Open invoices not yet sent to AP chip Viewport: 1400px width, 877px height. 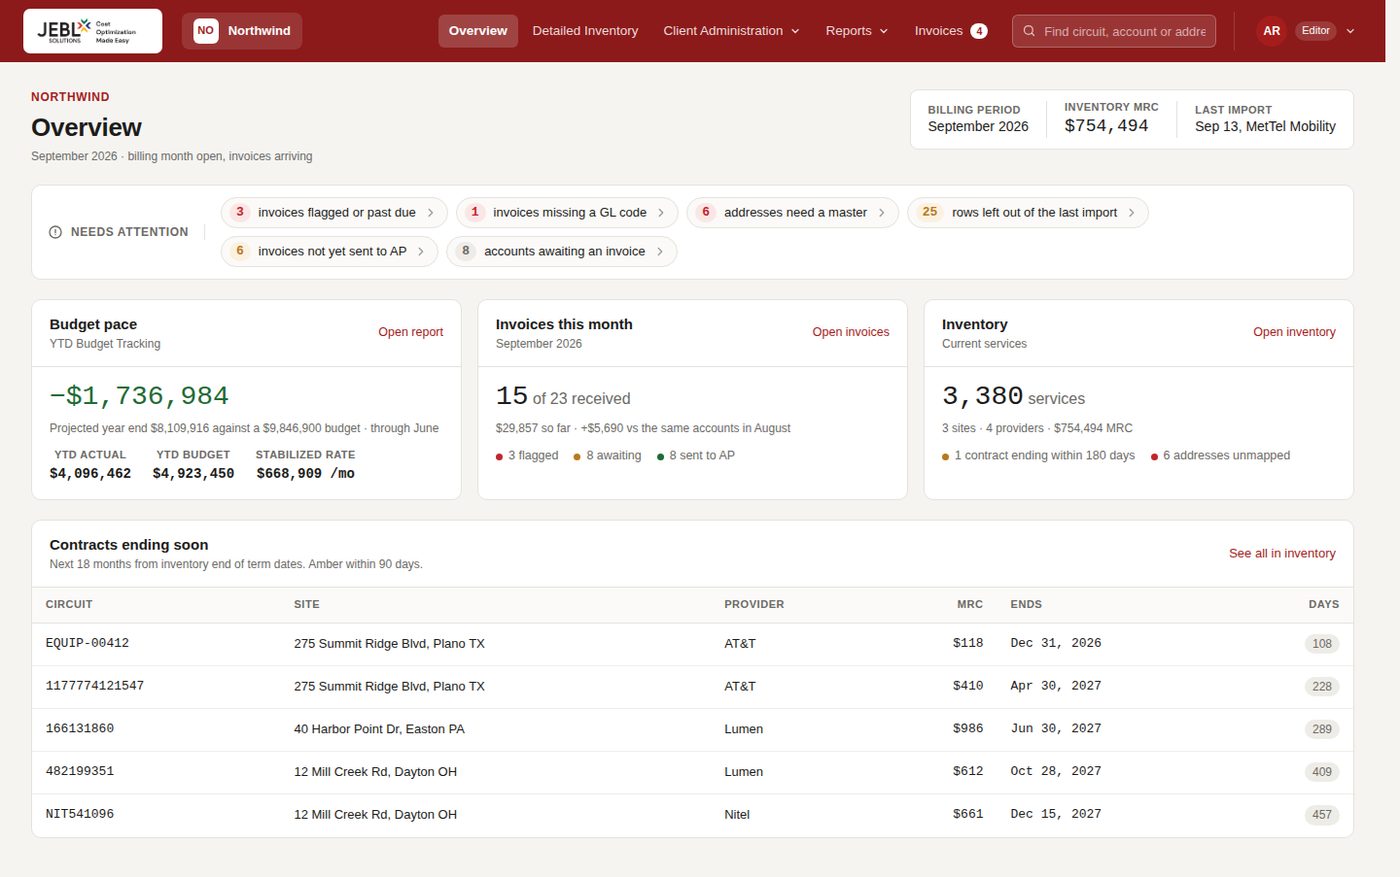[x=329, y=251]
